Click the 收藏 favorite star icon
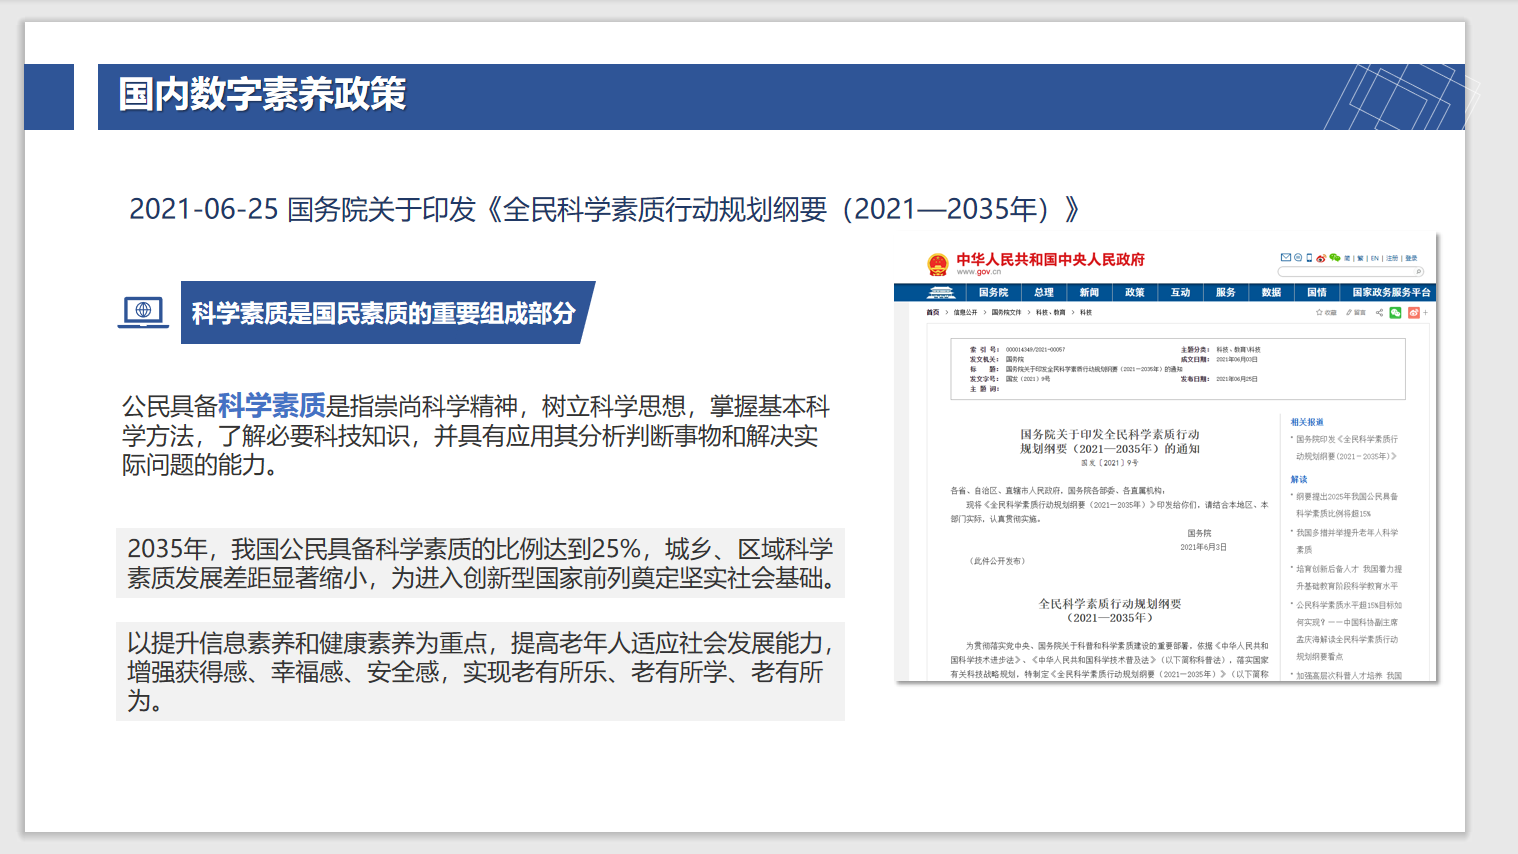 point(1322,312)
